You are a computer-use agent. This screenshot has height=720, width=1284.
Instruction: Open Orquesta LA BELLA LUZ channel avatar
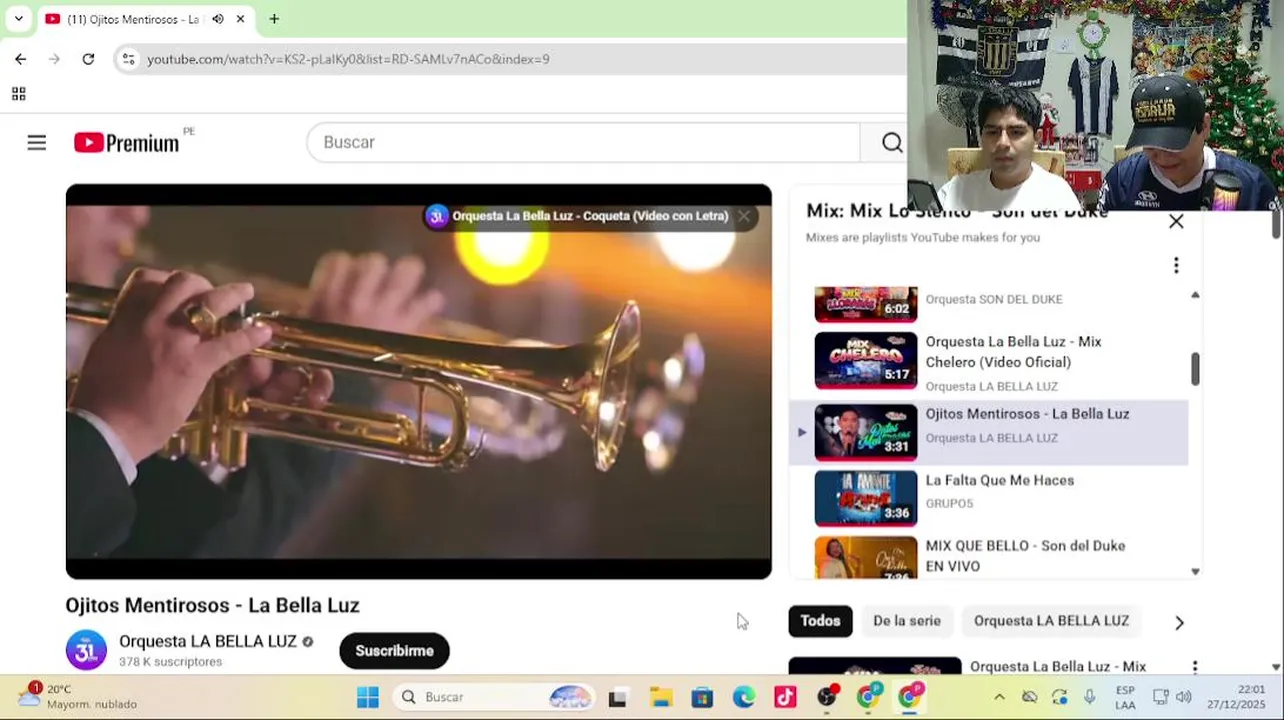(x=86, y=650)
